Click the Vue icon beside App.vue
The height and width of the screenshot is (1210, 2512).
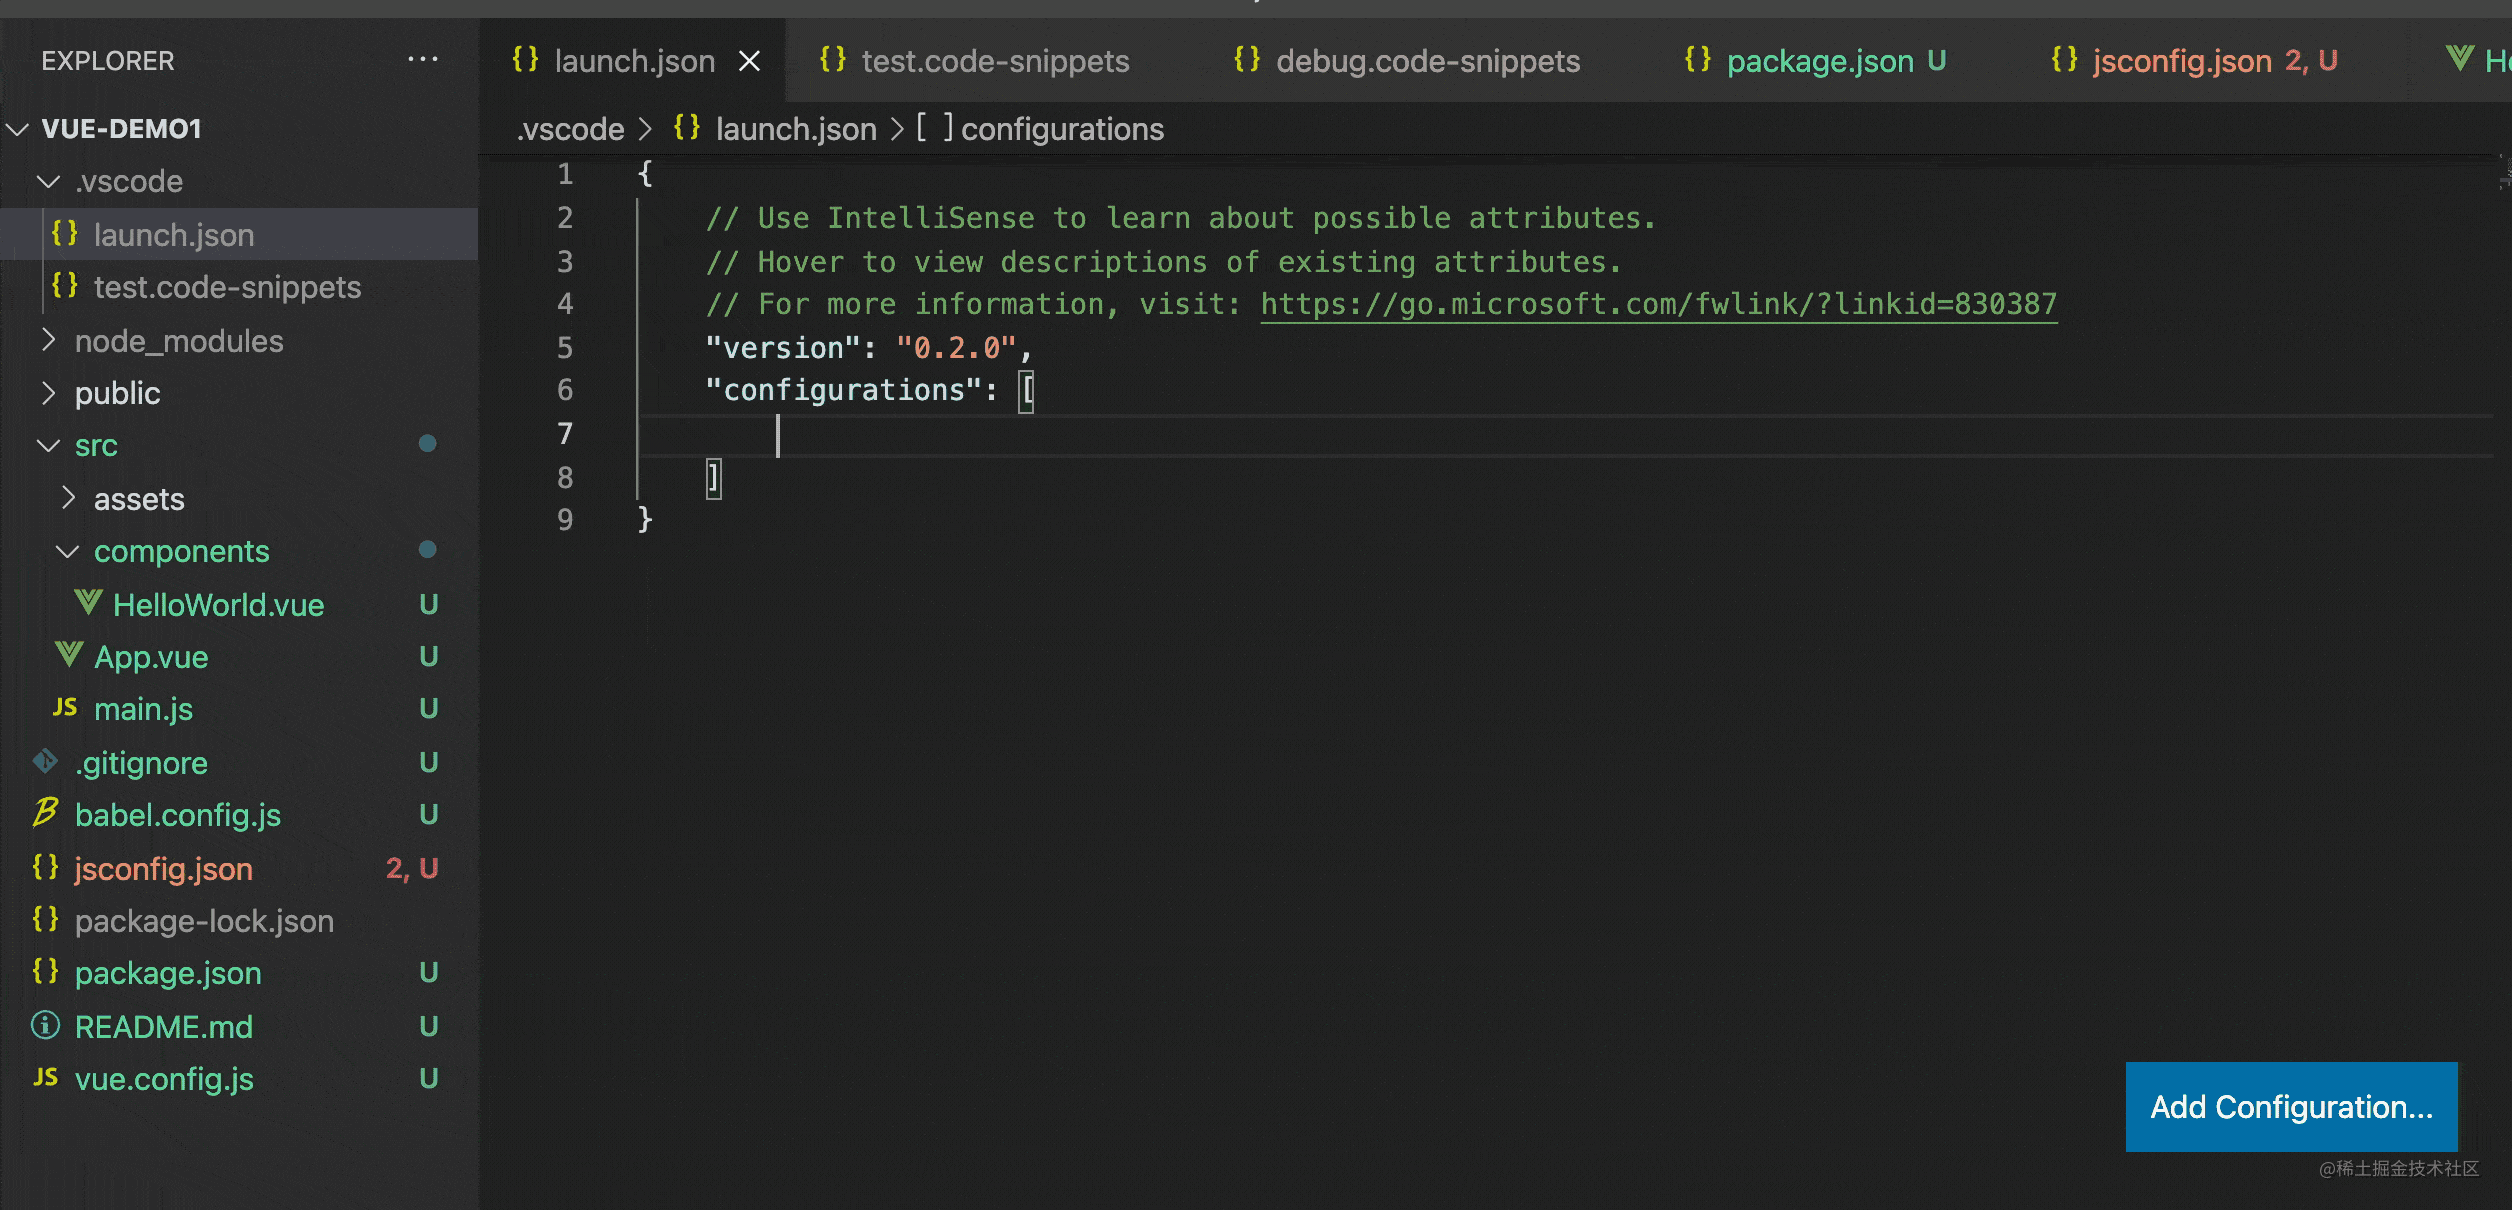[x=69, y=656]
